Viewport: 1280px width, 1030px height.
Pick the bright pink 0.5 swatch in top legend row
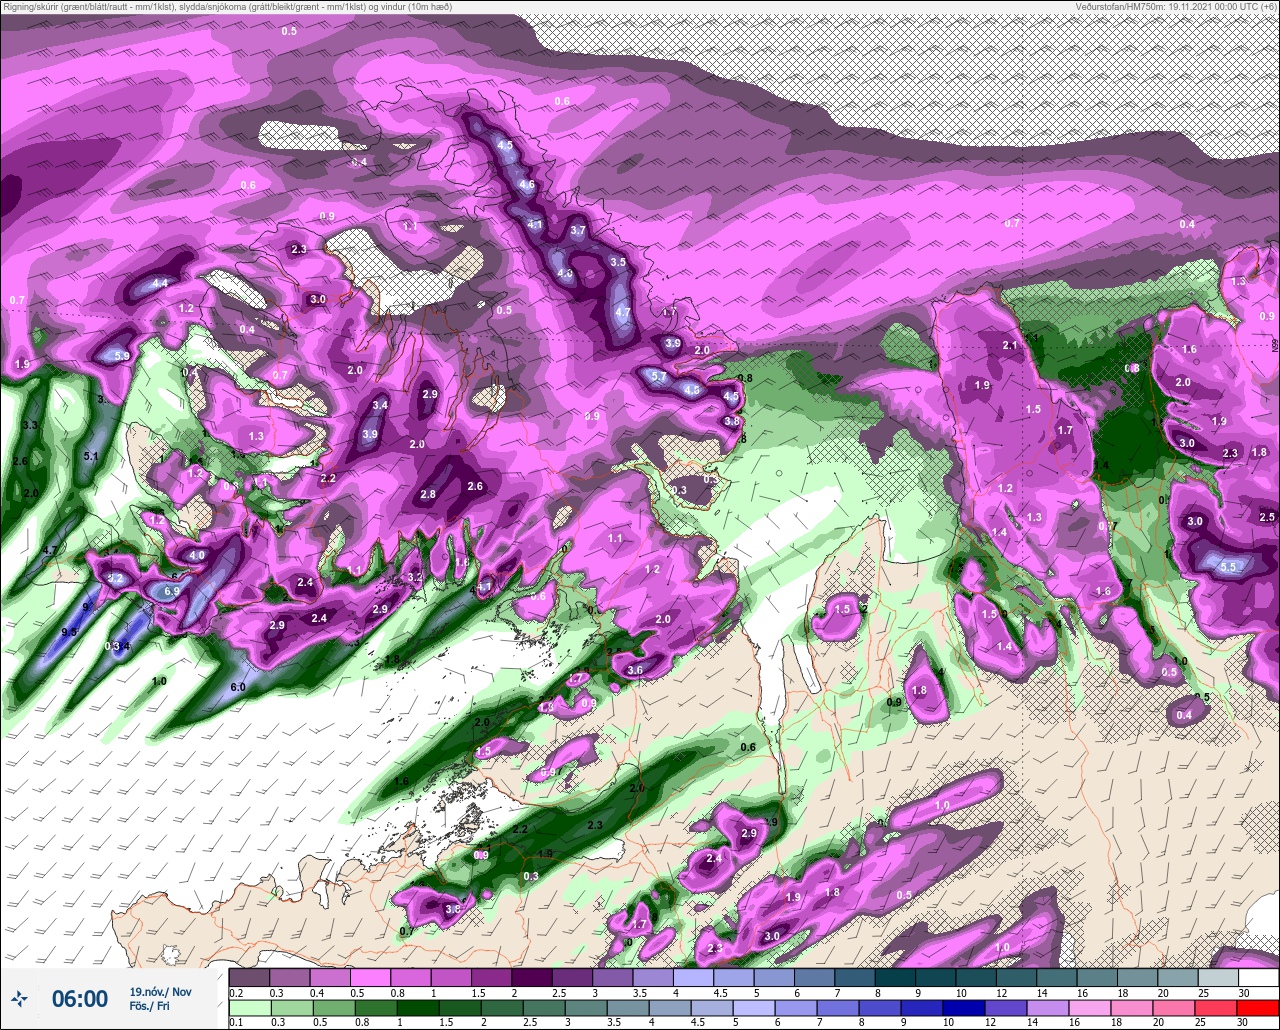370,977
